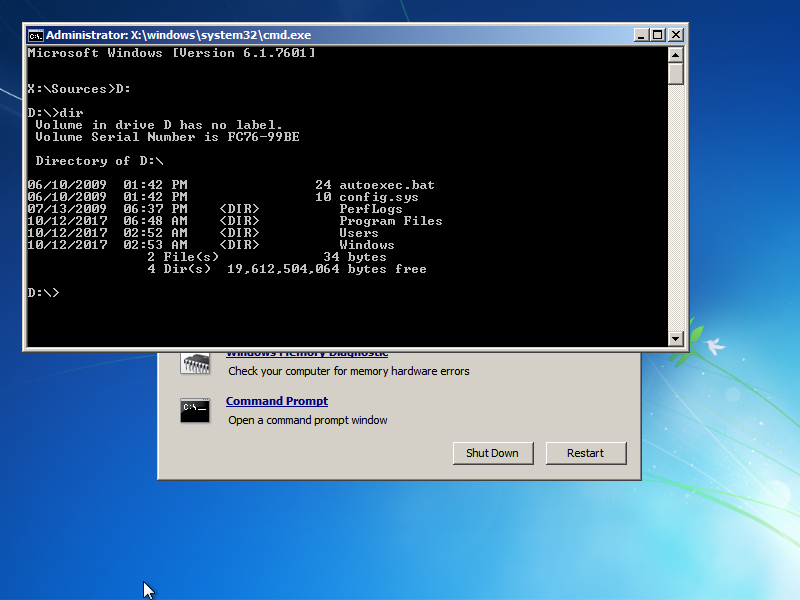Click the current D:\> prompt line
The width and height of the screenshot is (800, 600).
click(43, 293)
